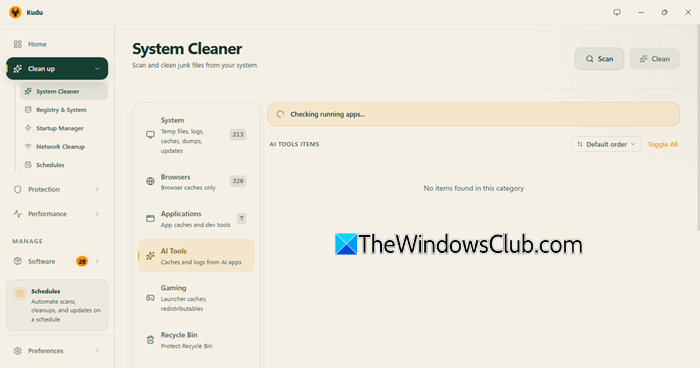Select the AI Tools category

(196, 256)
